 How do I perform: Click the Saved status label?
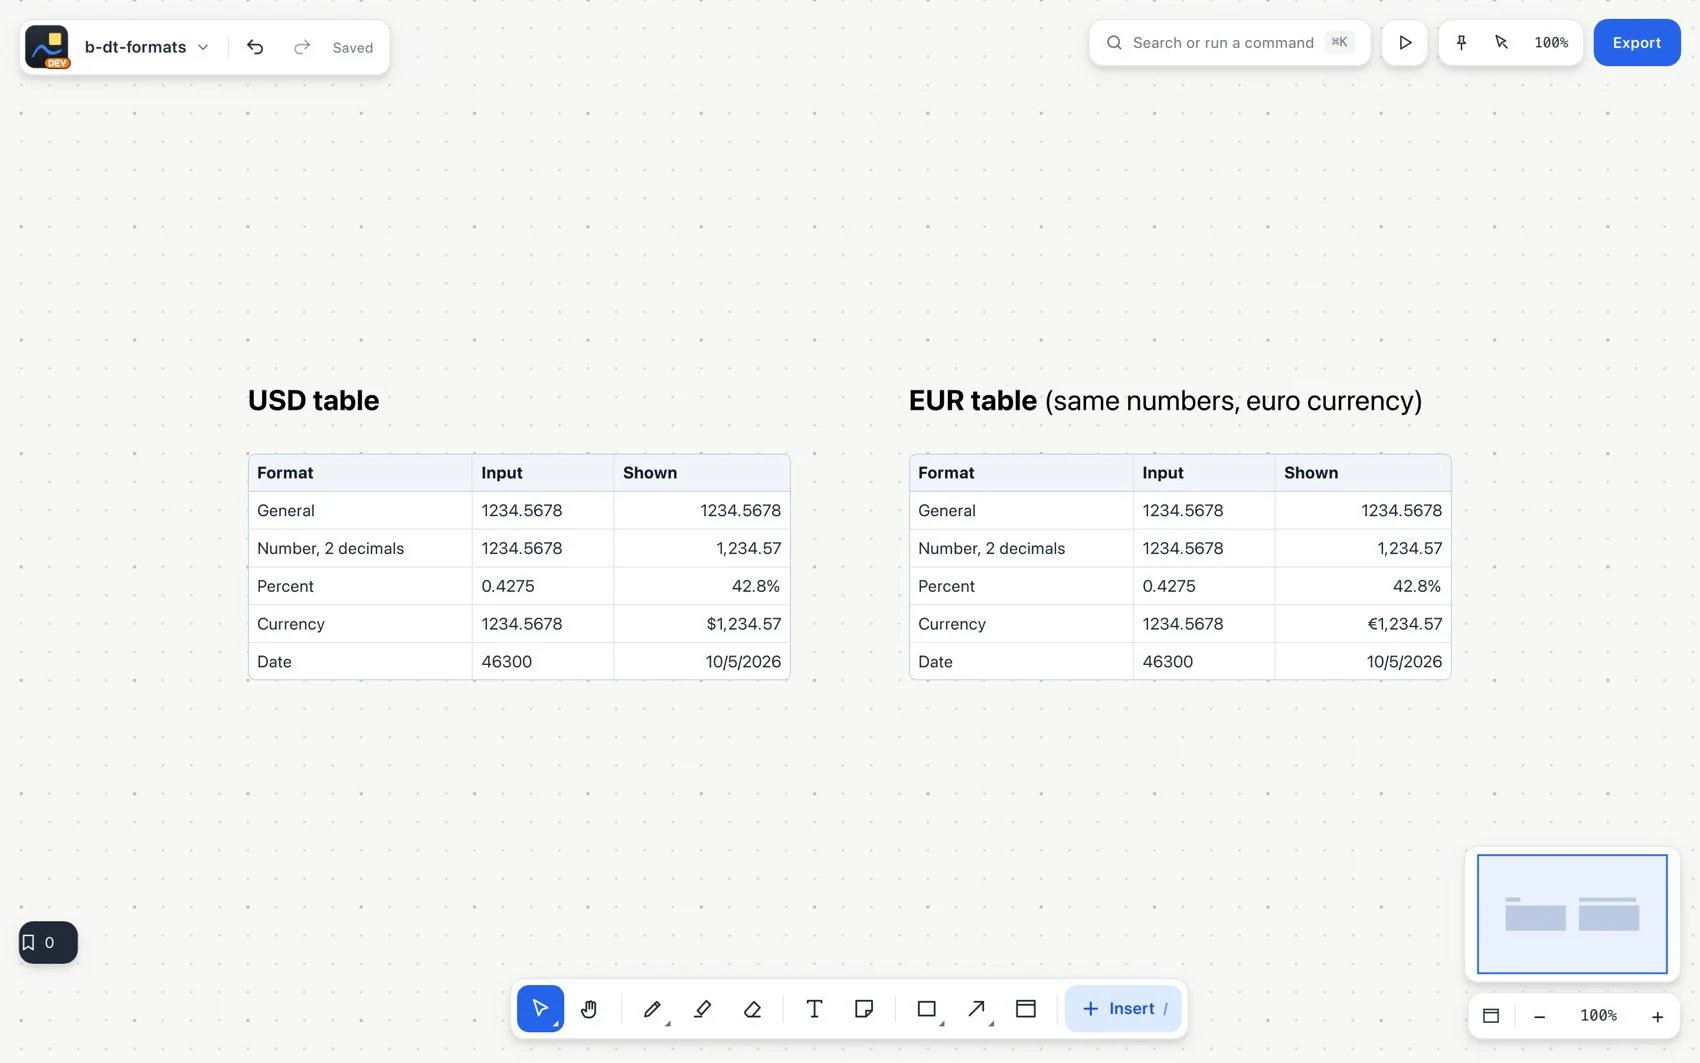coord(353,48)
